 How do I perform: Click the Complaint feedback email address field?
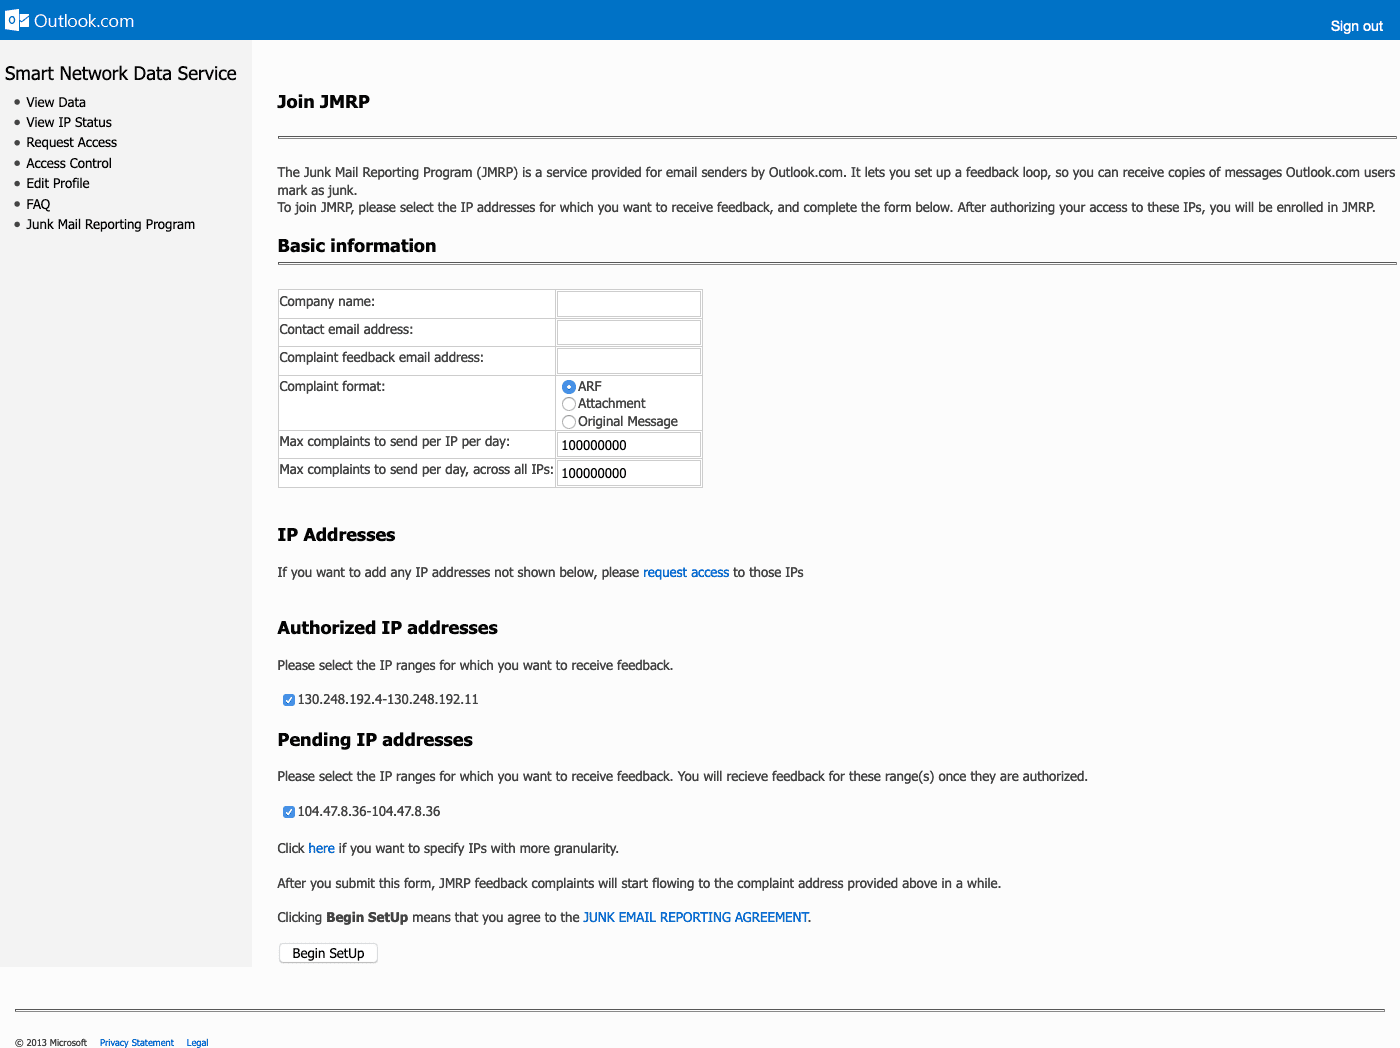click(628, 360)
